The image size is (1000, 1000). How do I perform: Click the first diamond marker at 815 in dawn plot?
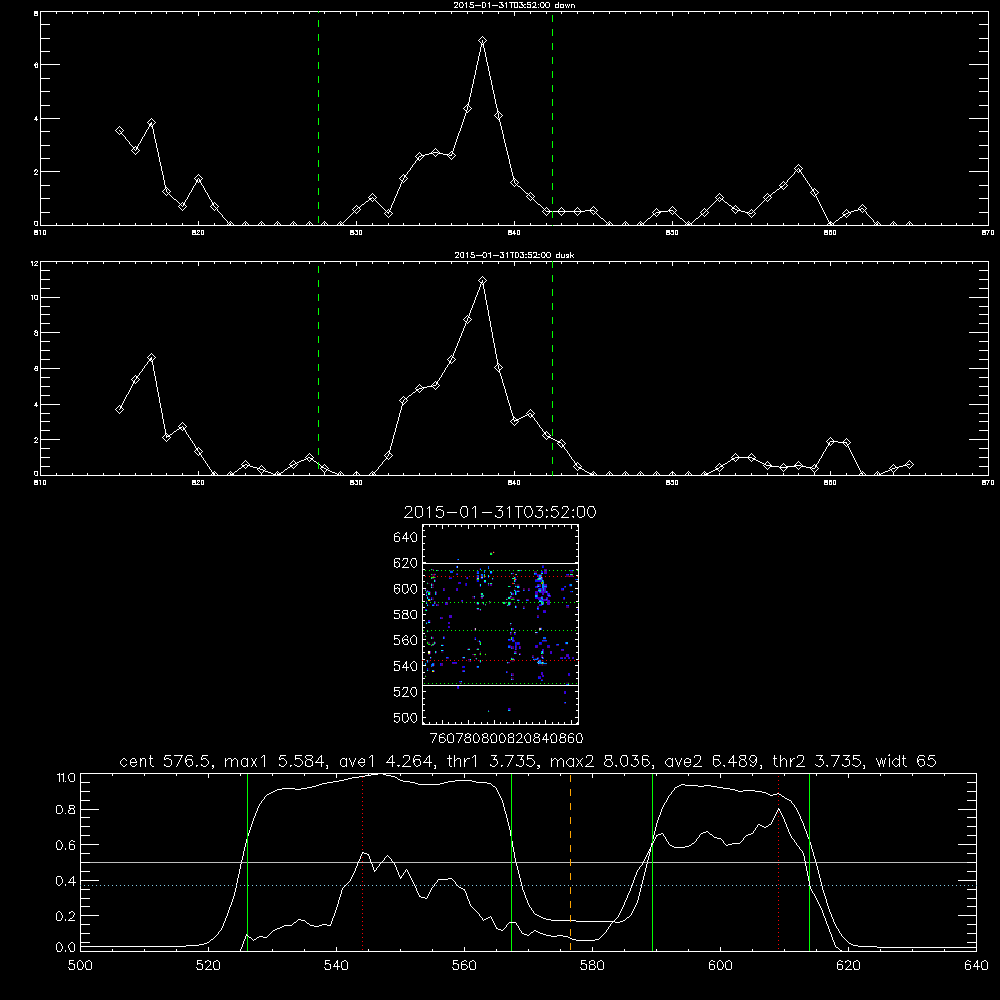click(x=119, y=130)
